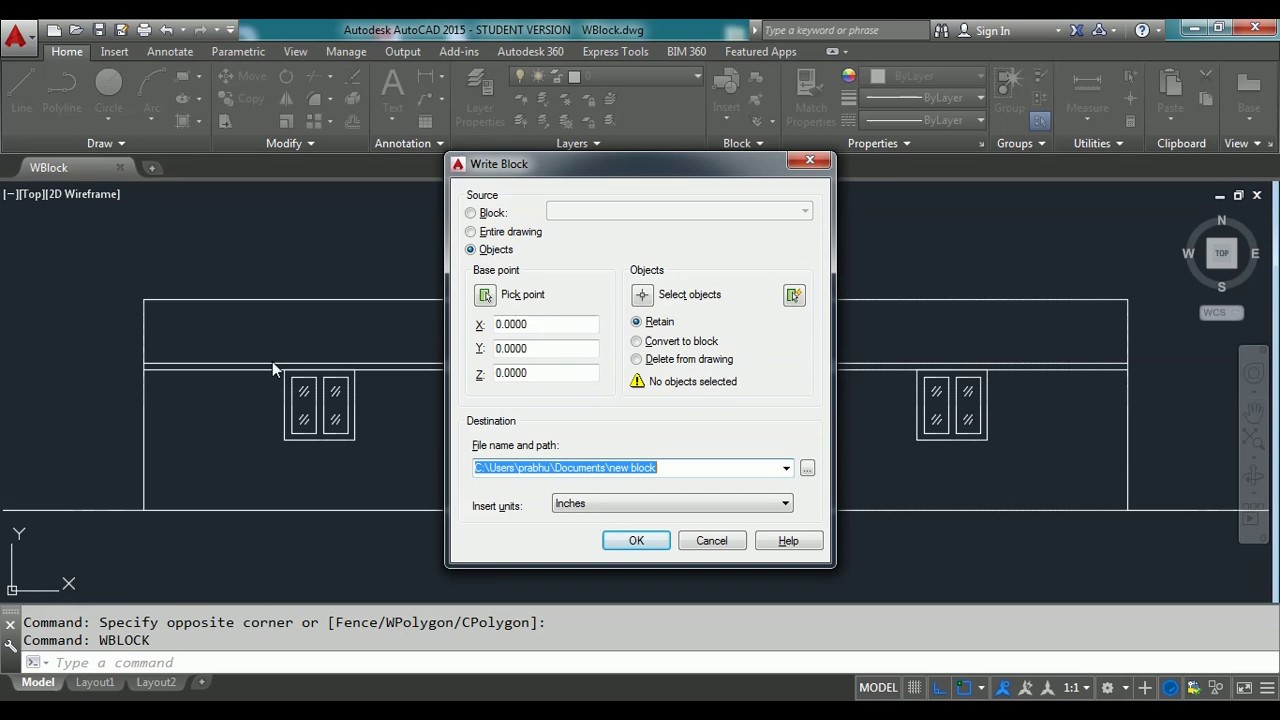
Task: Click the Match Properties tool
Action: pyautogui.click(x=811, y=98)
